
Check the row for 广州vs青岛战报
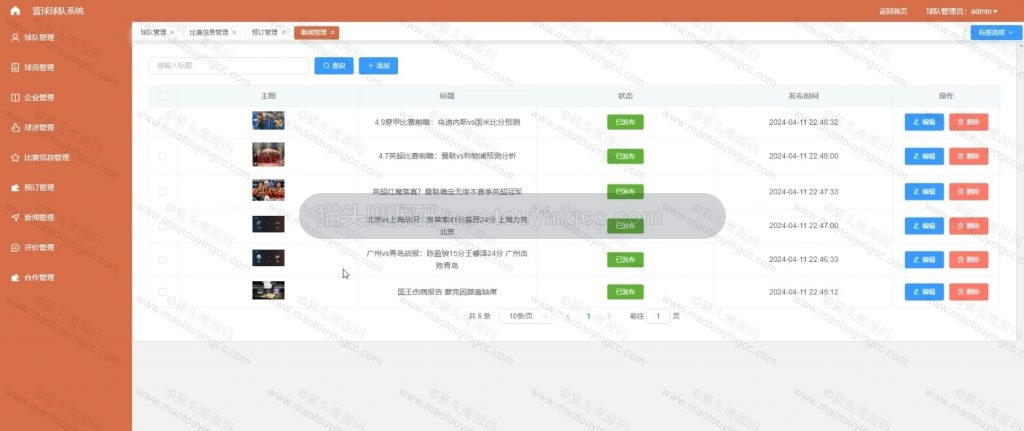[x=163, y=260]
